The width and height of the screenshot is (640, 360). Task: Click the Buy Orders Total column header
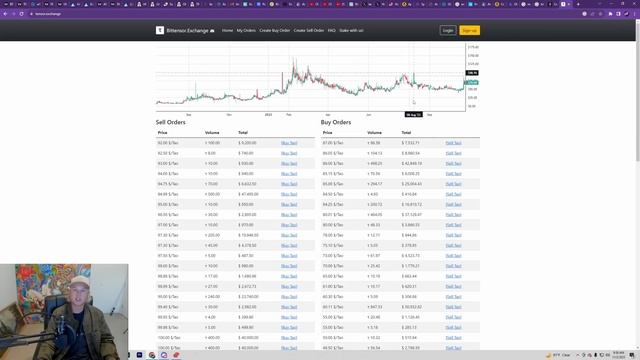(406, 133)
